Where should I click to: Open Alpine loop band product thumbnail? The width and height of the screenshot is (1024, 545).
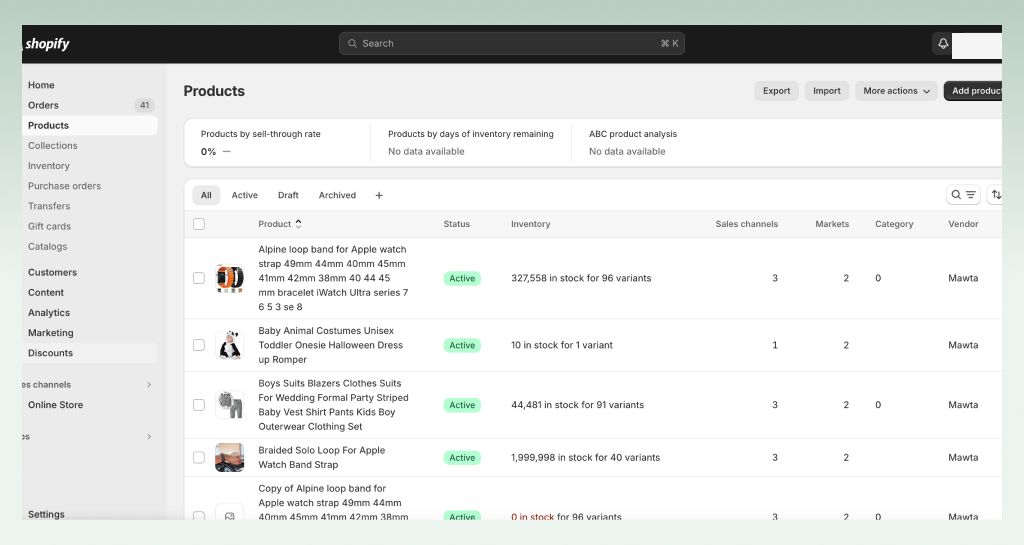click(230, 278)
